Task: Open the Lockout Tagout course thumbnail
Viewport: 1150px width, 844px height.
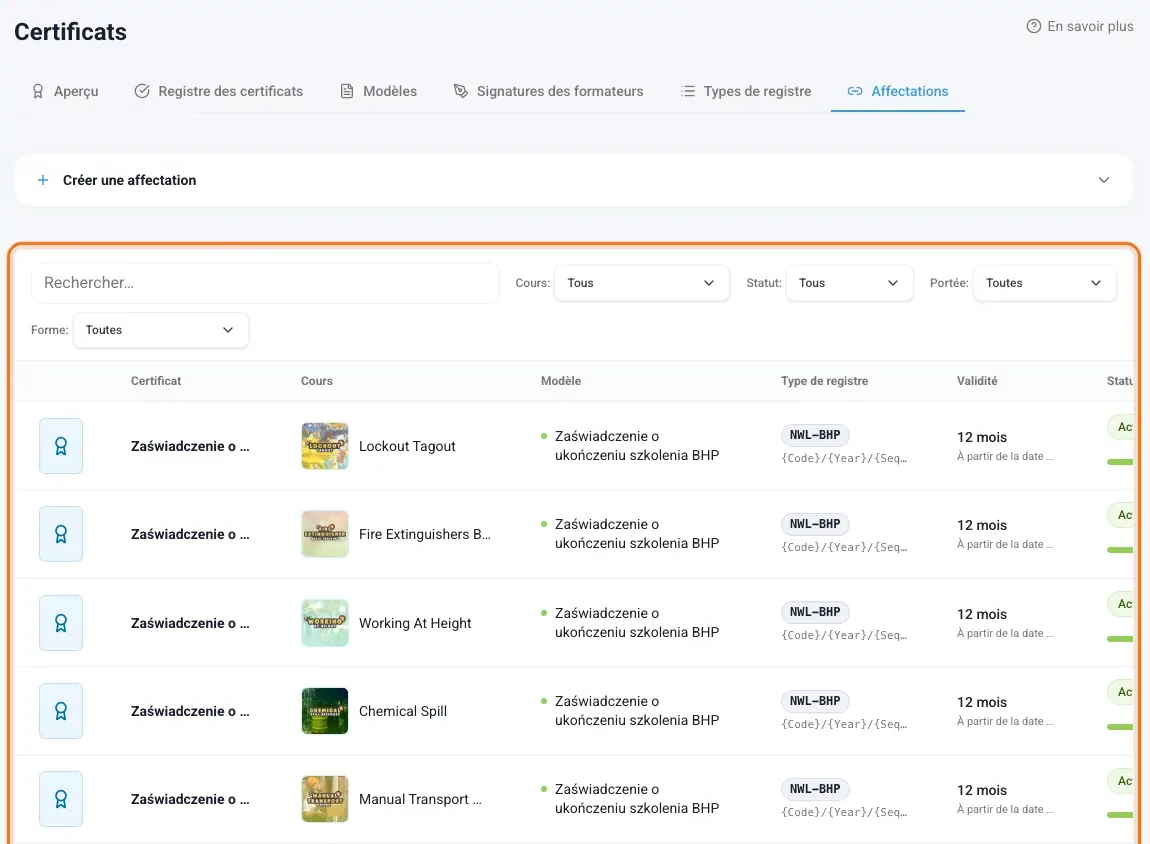Action: 325,446
